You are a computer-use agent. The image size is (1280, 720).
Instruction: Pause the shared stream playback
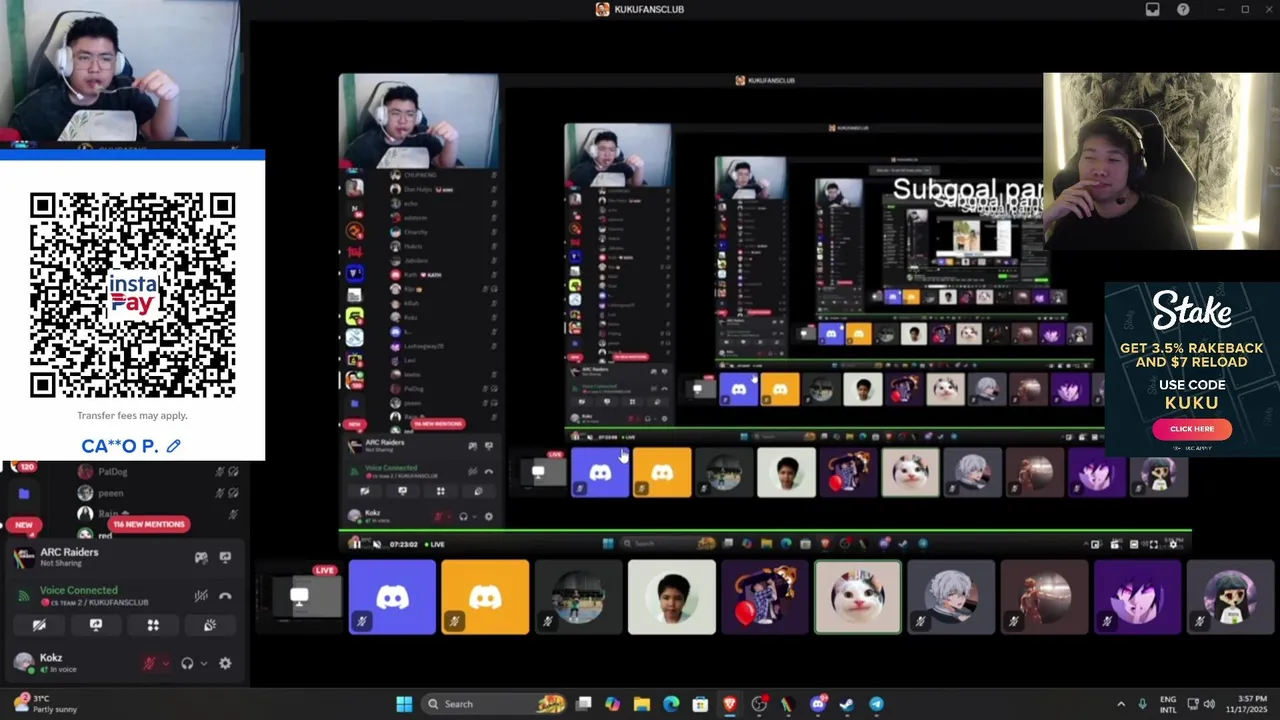[x=355, y=544]
